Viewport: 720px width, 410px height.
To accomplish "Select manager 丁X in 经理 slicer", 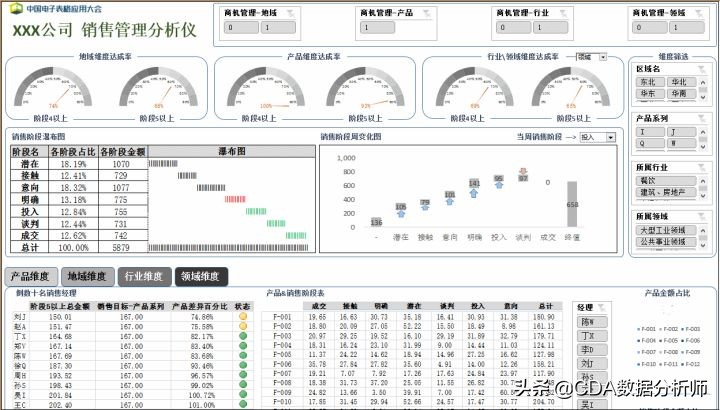I will [x=592, y=336].
